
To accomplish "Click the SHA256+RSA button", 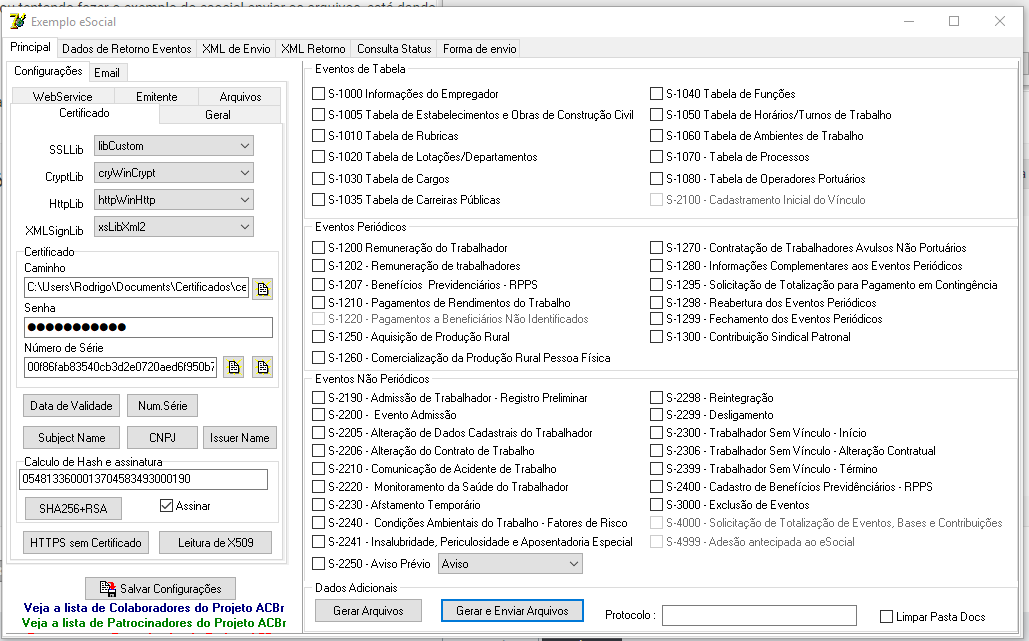I will point(73,508).
